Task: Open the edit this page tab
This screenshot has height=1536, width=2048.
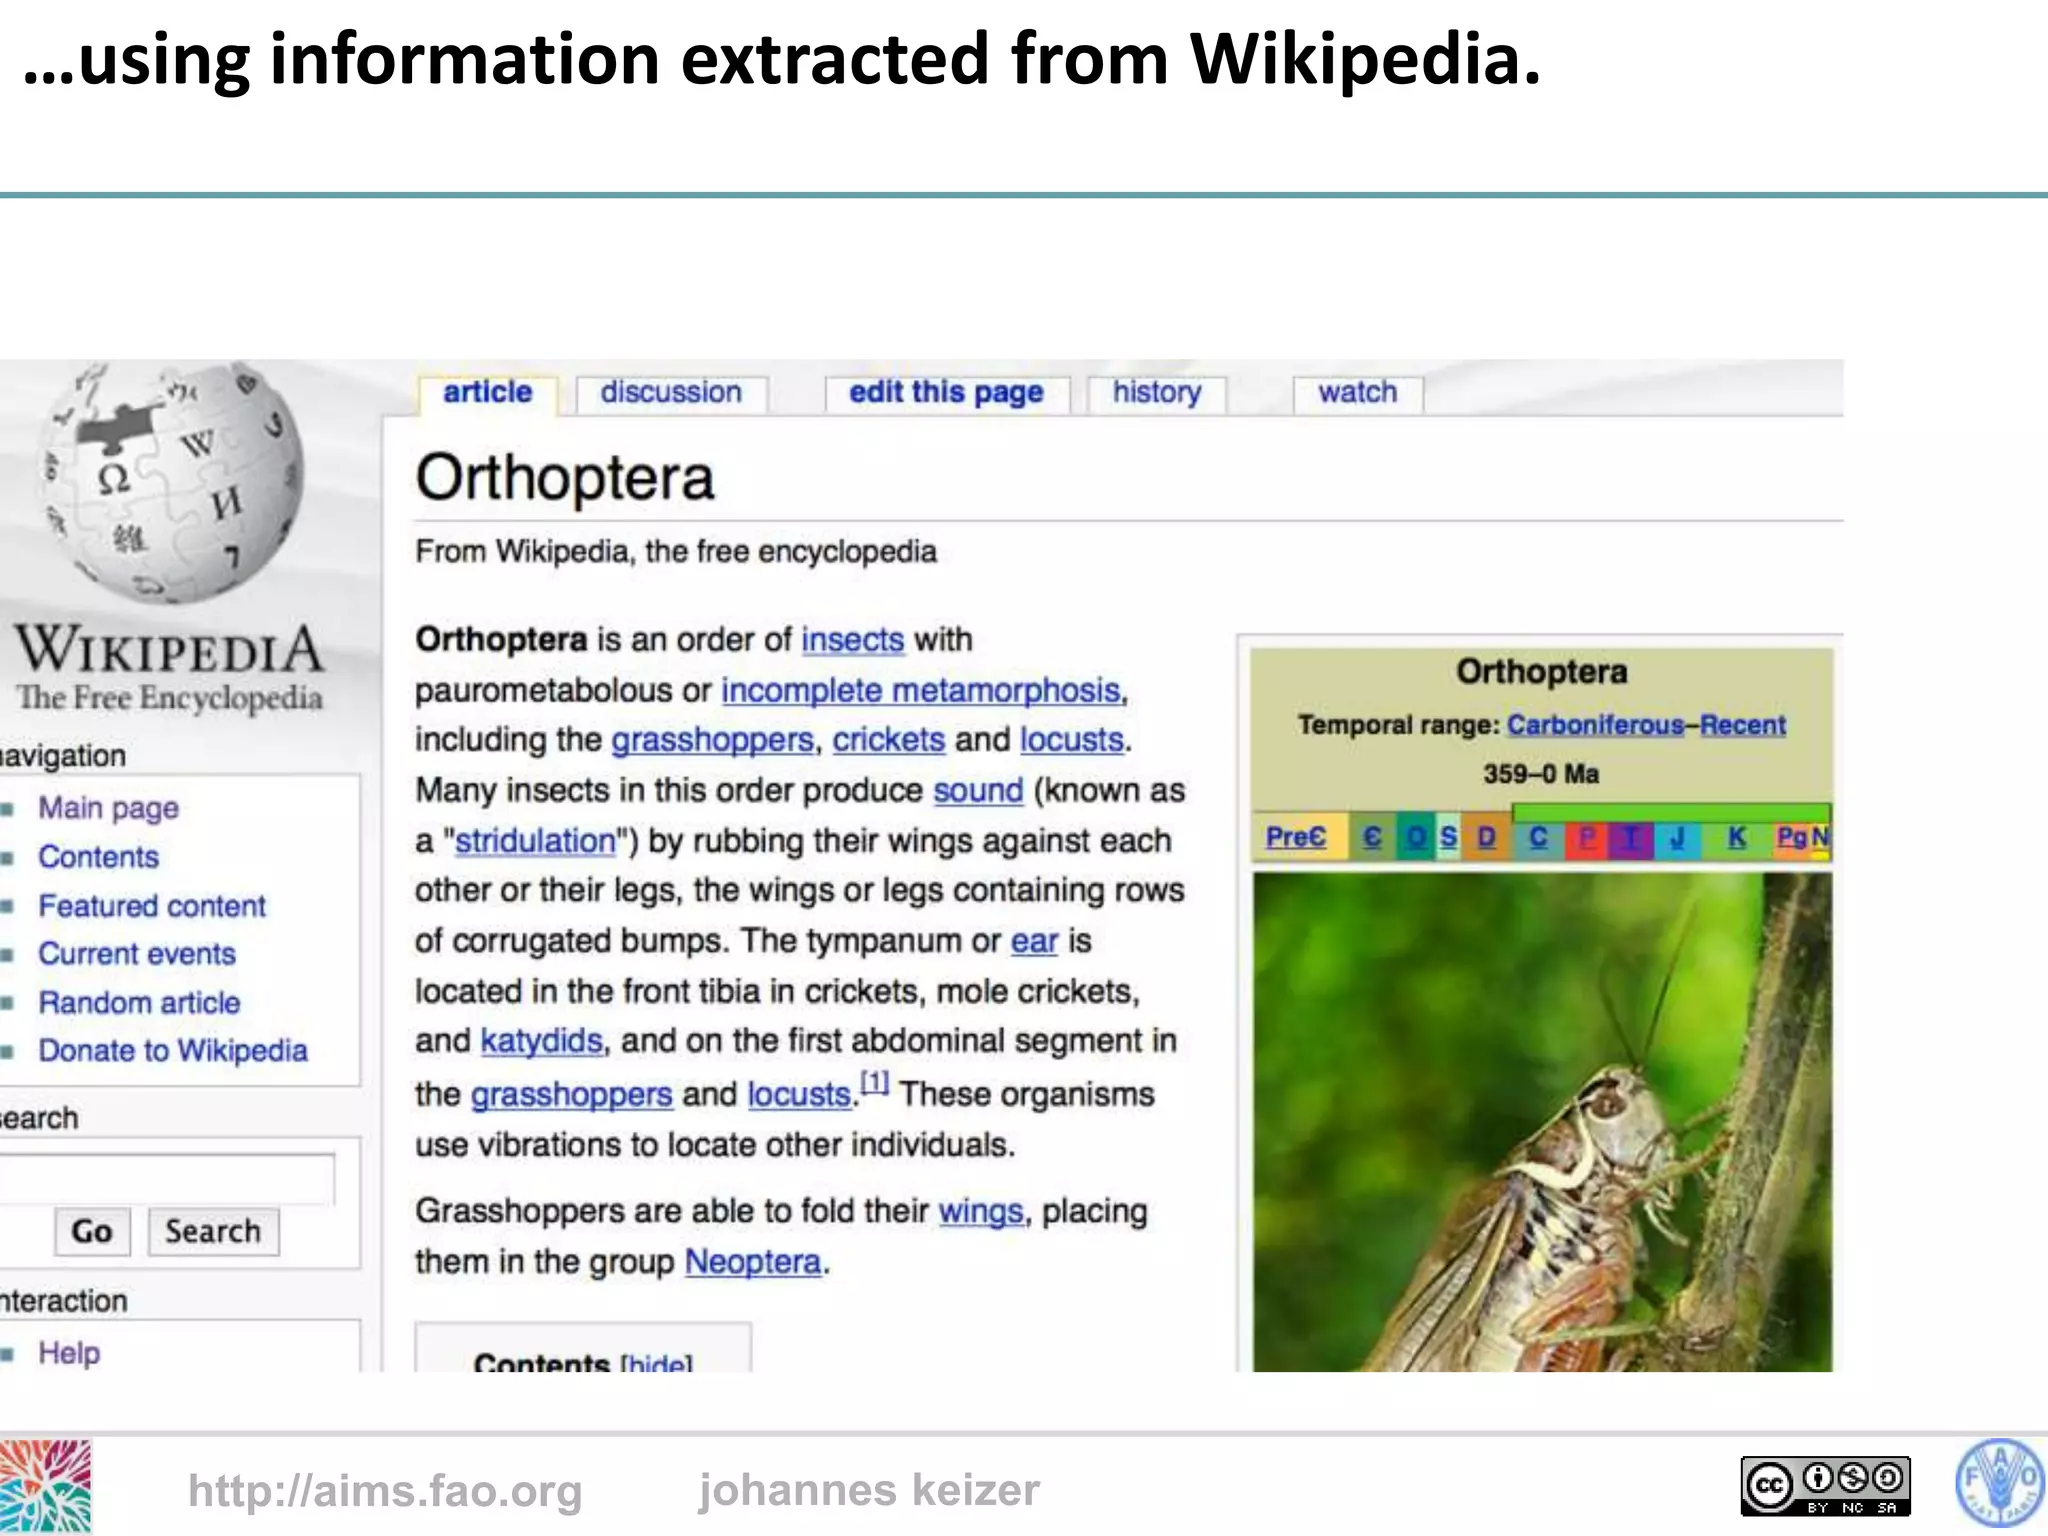Action: click(946, 392)
